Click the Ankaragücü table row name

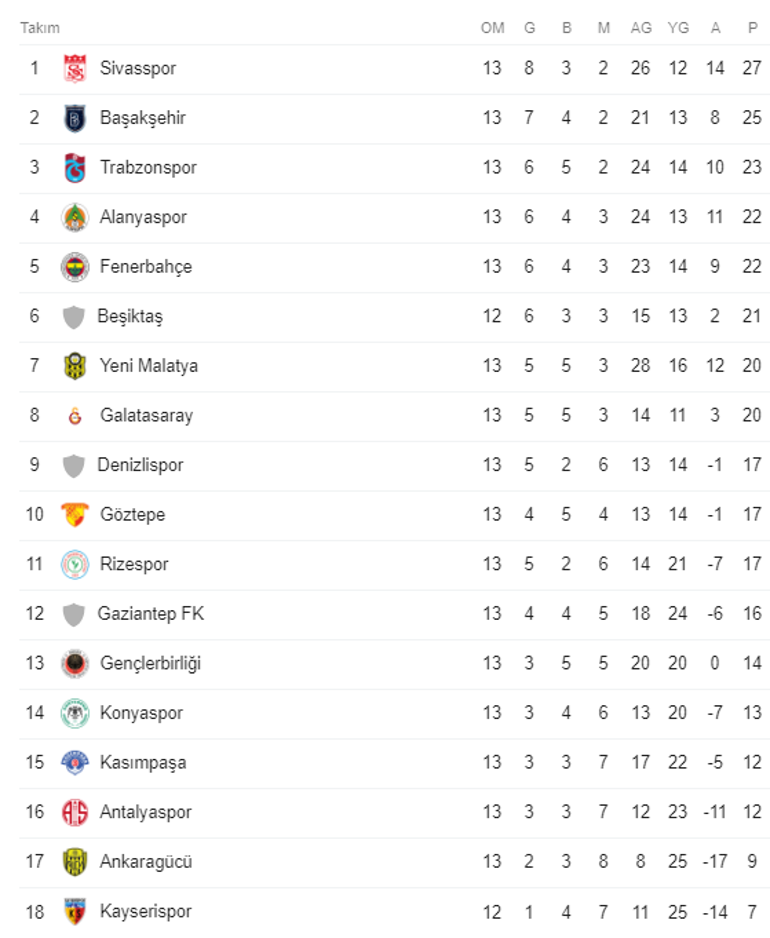[146, 862]
